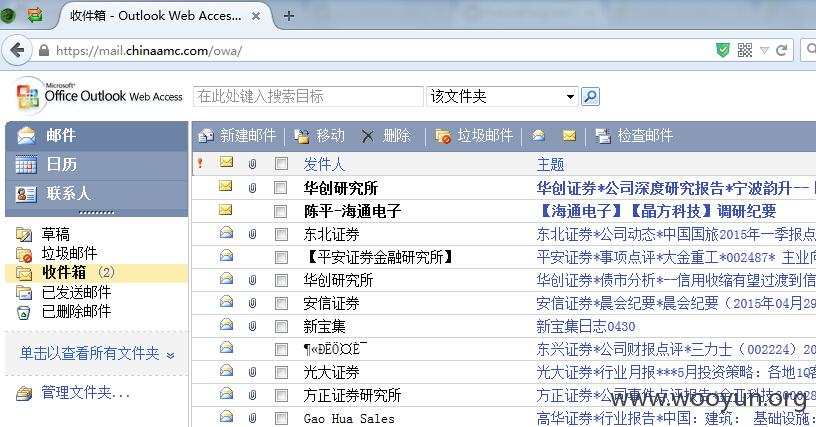Switch to the 邮件 navigation section
Viewport: 816px width, 427px height.
(97, 136)
